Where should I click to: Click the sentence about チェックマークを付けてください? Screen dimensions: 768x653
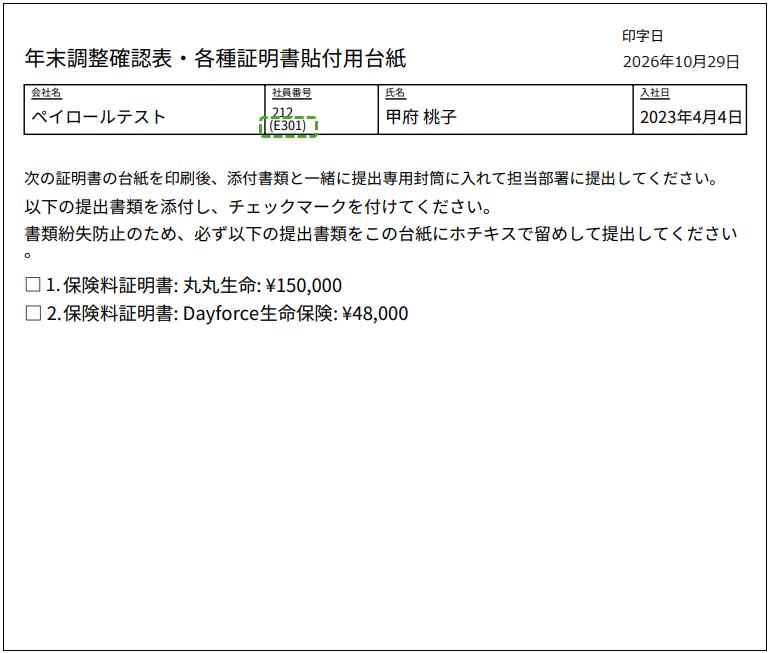[x=258, y=207]
